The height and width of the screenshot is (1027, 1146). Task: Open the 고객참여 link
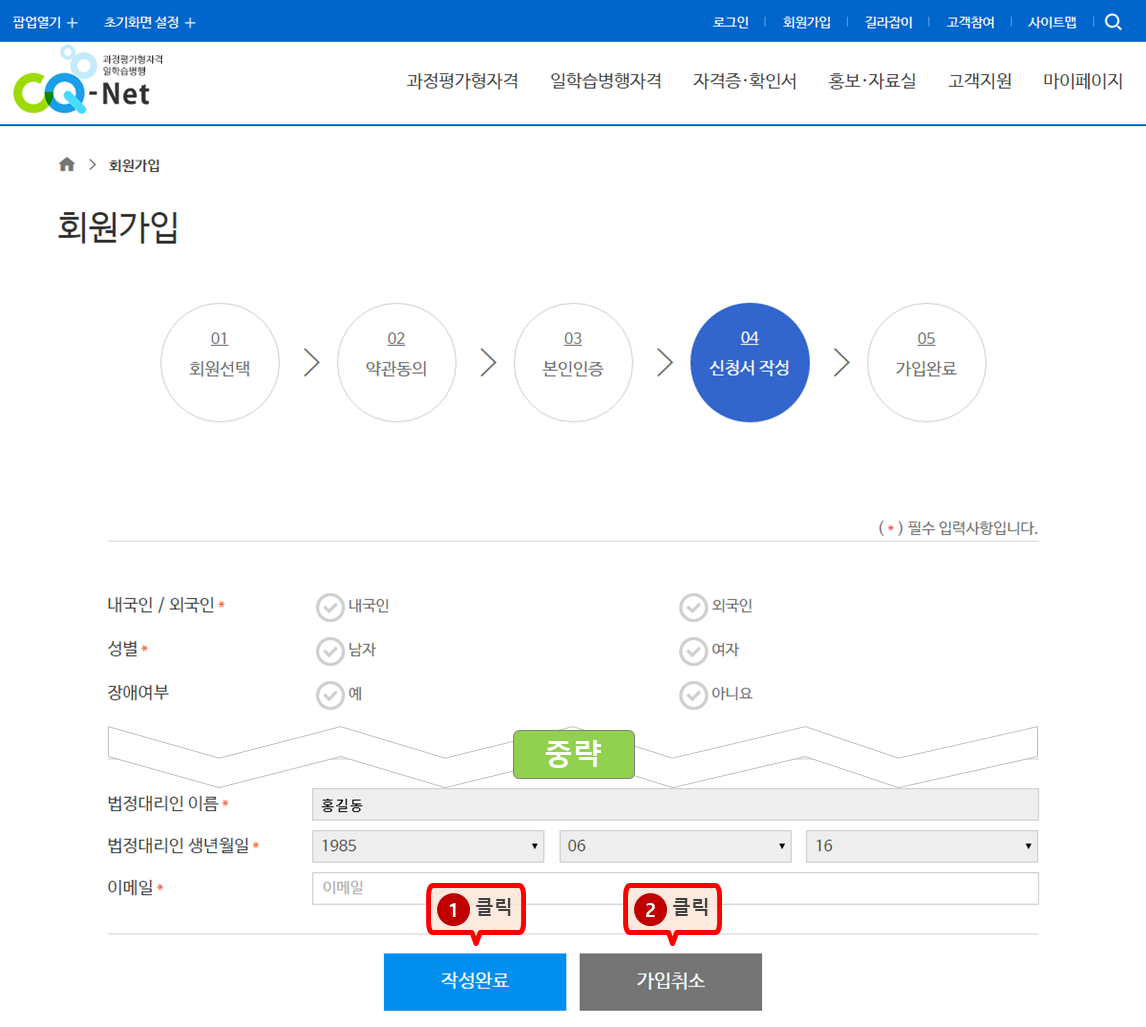[x=971, y=22]
